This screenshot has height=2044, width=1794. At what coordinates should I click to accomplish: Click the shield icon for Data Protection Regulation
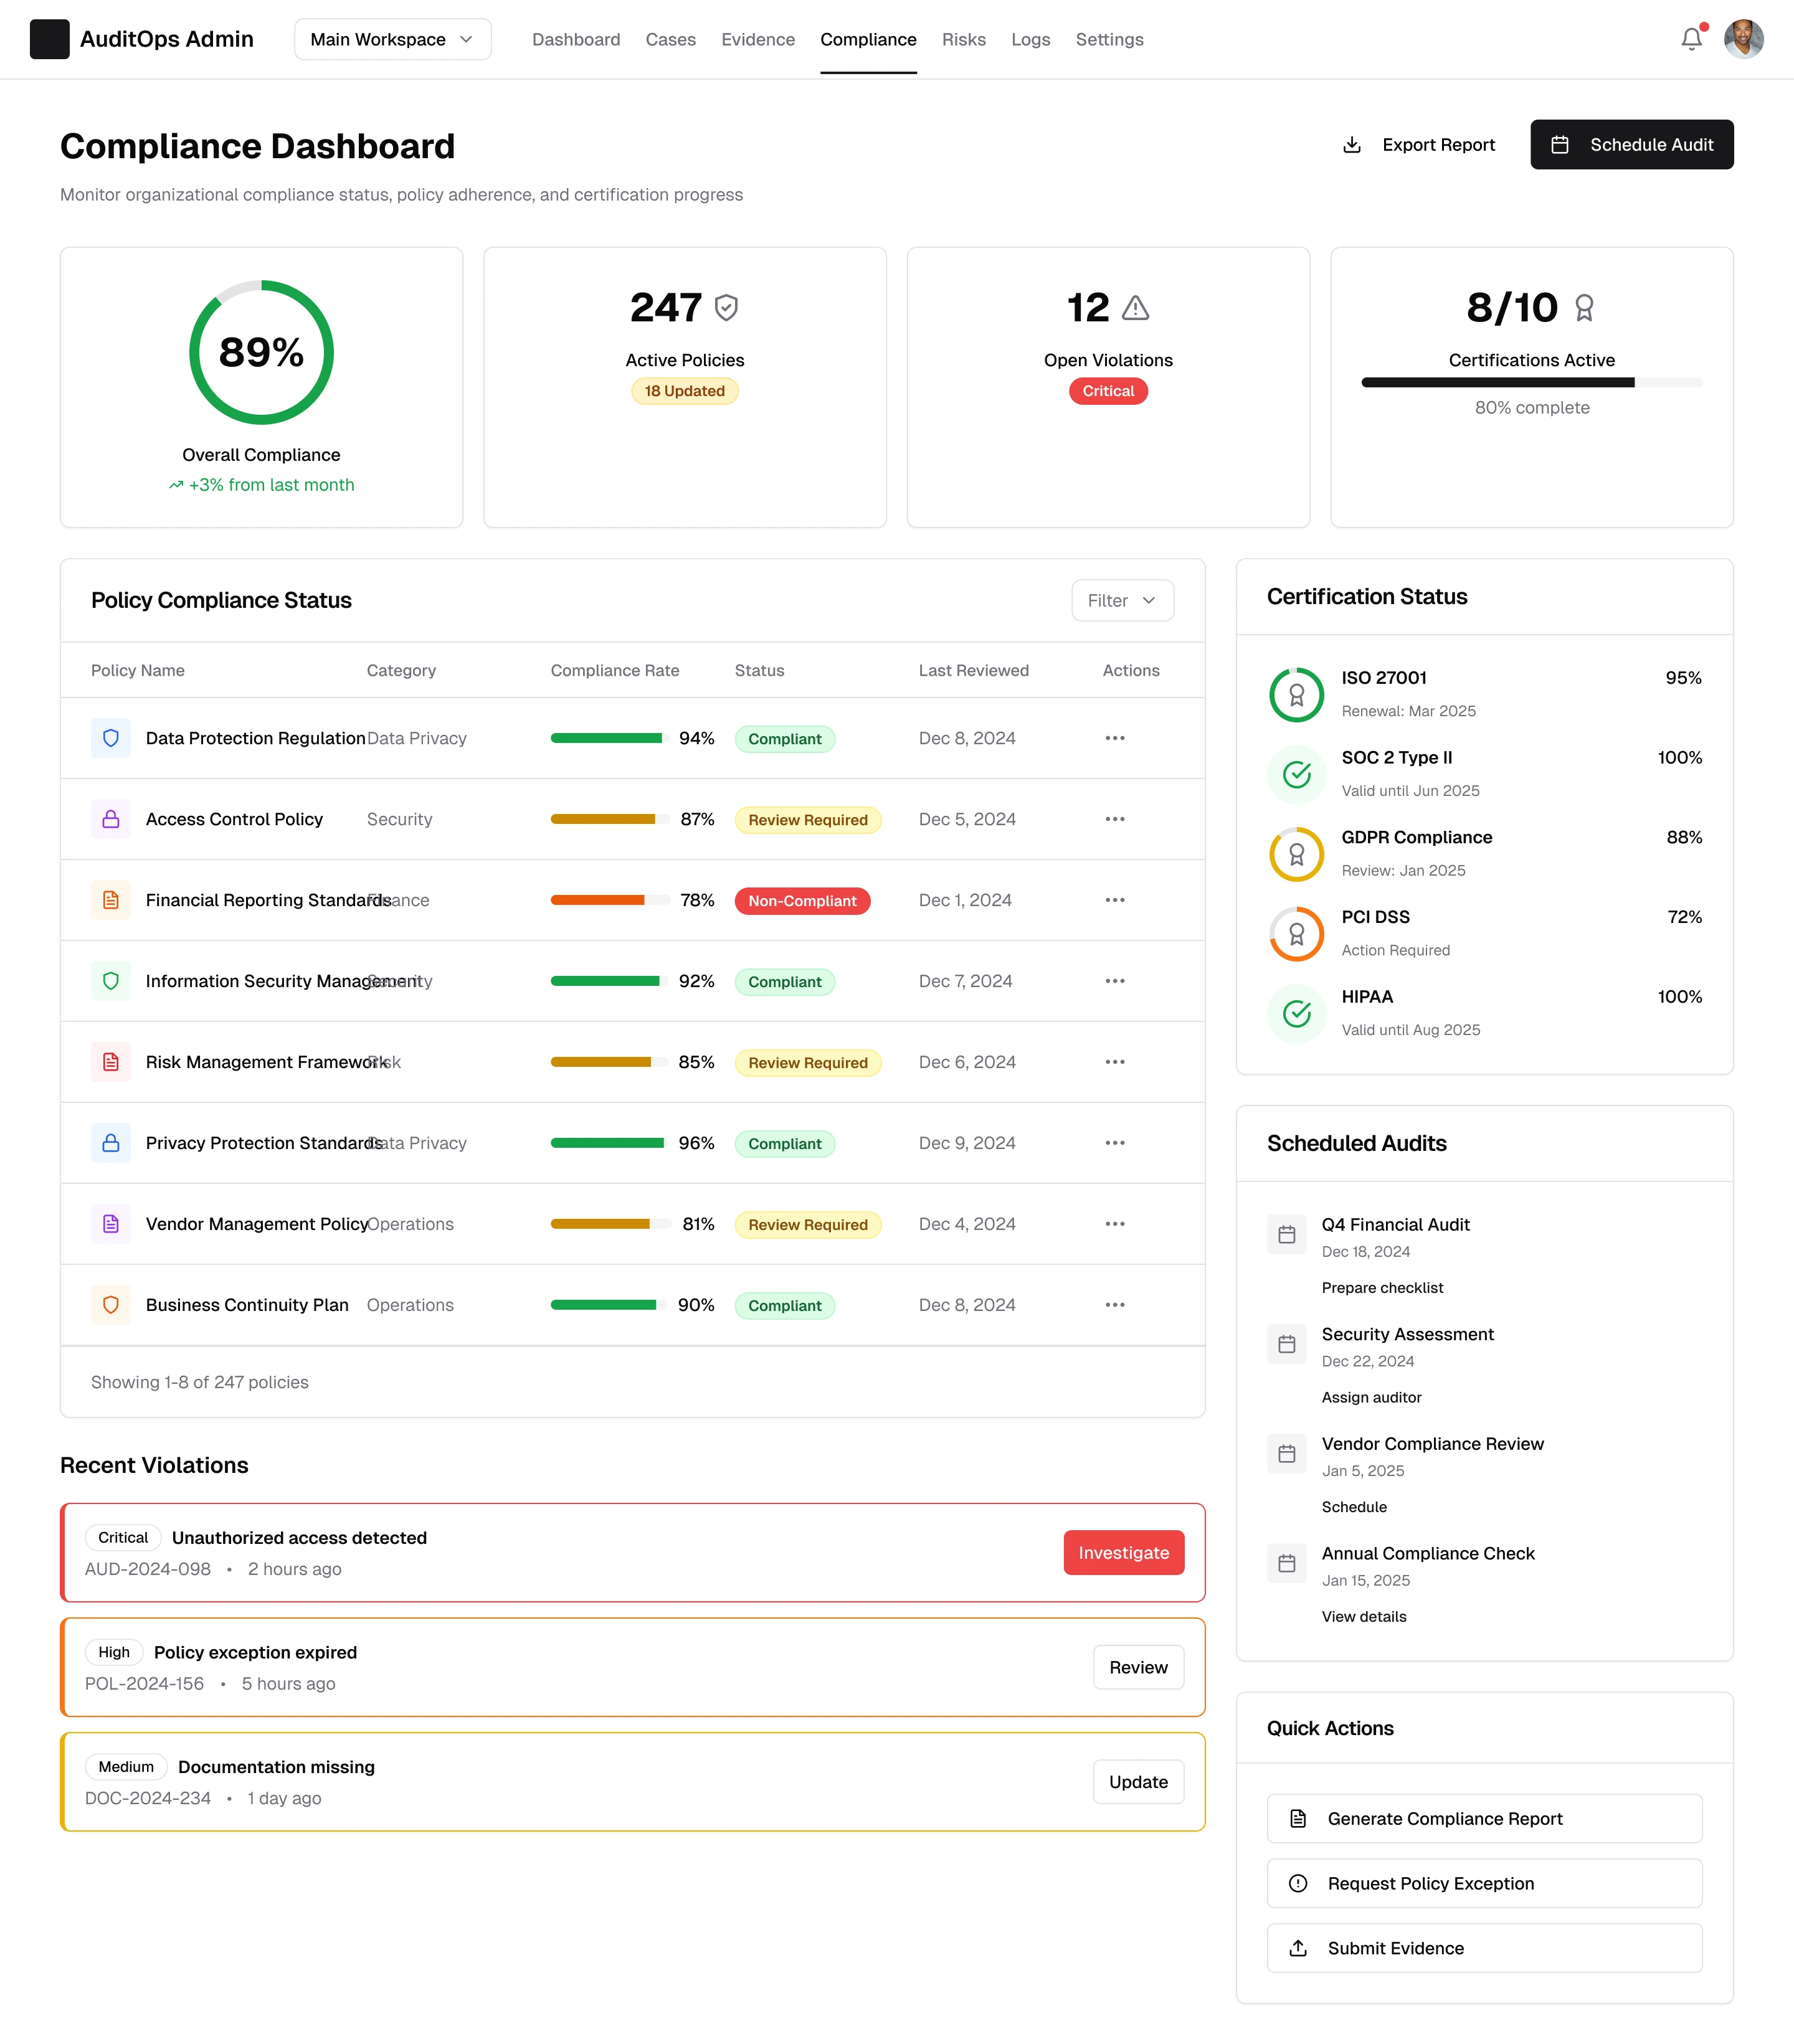tap(111, 738)
